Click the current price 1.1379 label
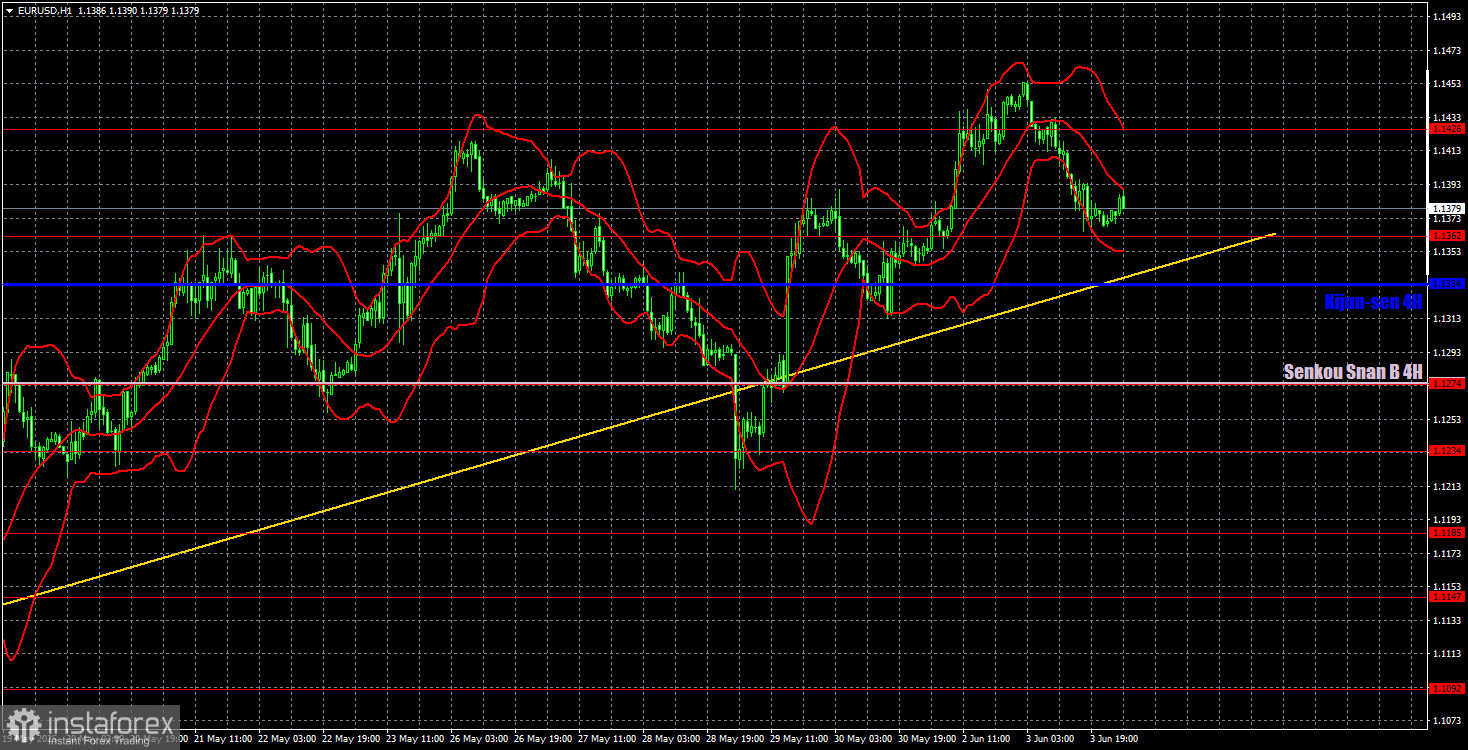The image size is (1468, 750). click(1448, 208)
